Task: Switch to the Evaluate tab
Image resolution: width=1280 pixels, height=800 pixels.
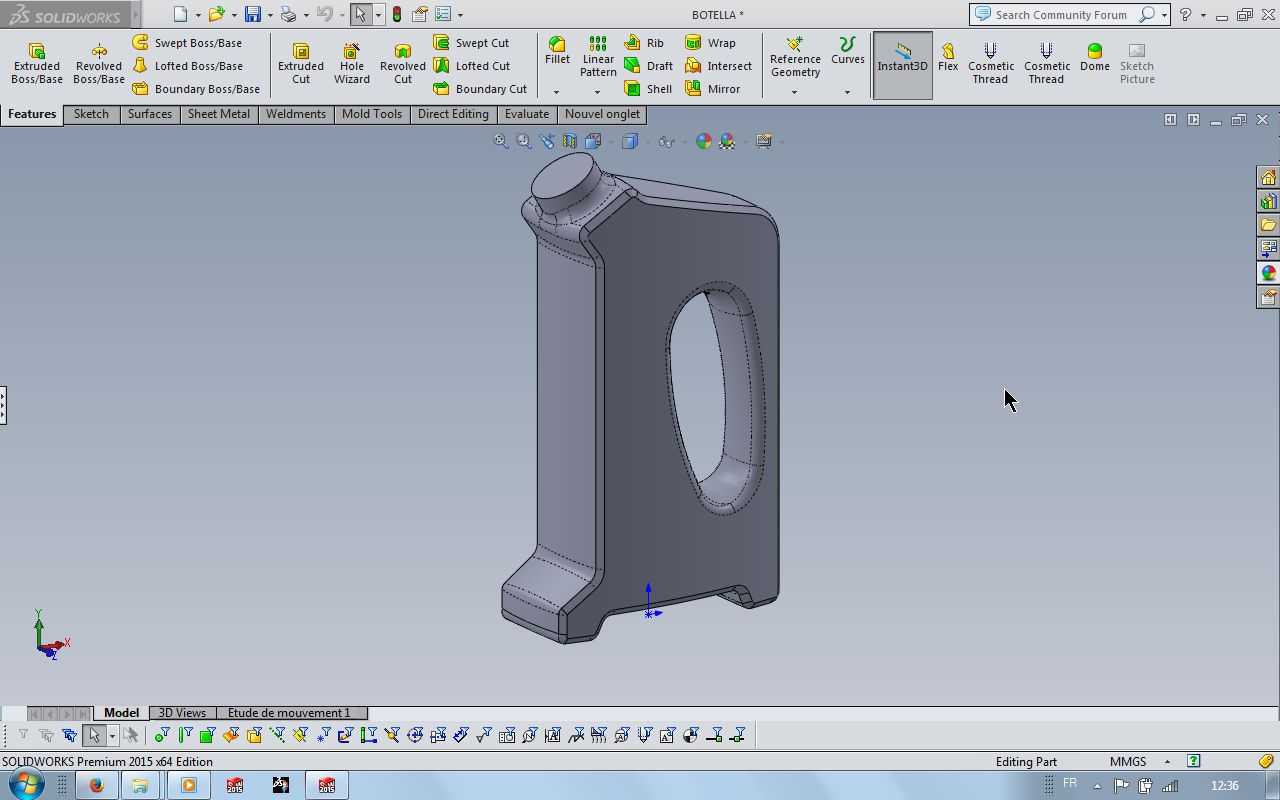Action: click(x=527, y=114)
